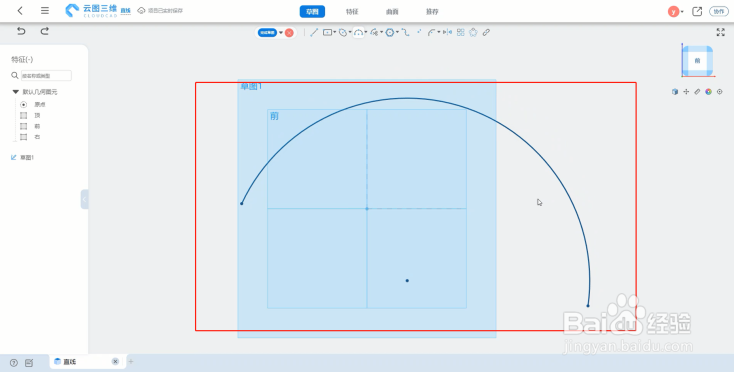
Task: Toggle fullscreen canvas view
Action: tap(720, 32)
